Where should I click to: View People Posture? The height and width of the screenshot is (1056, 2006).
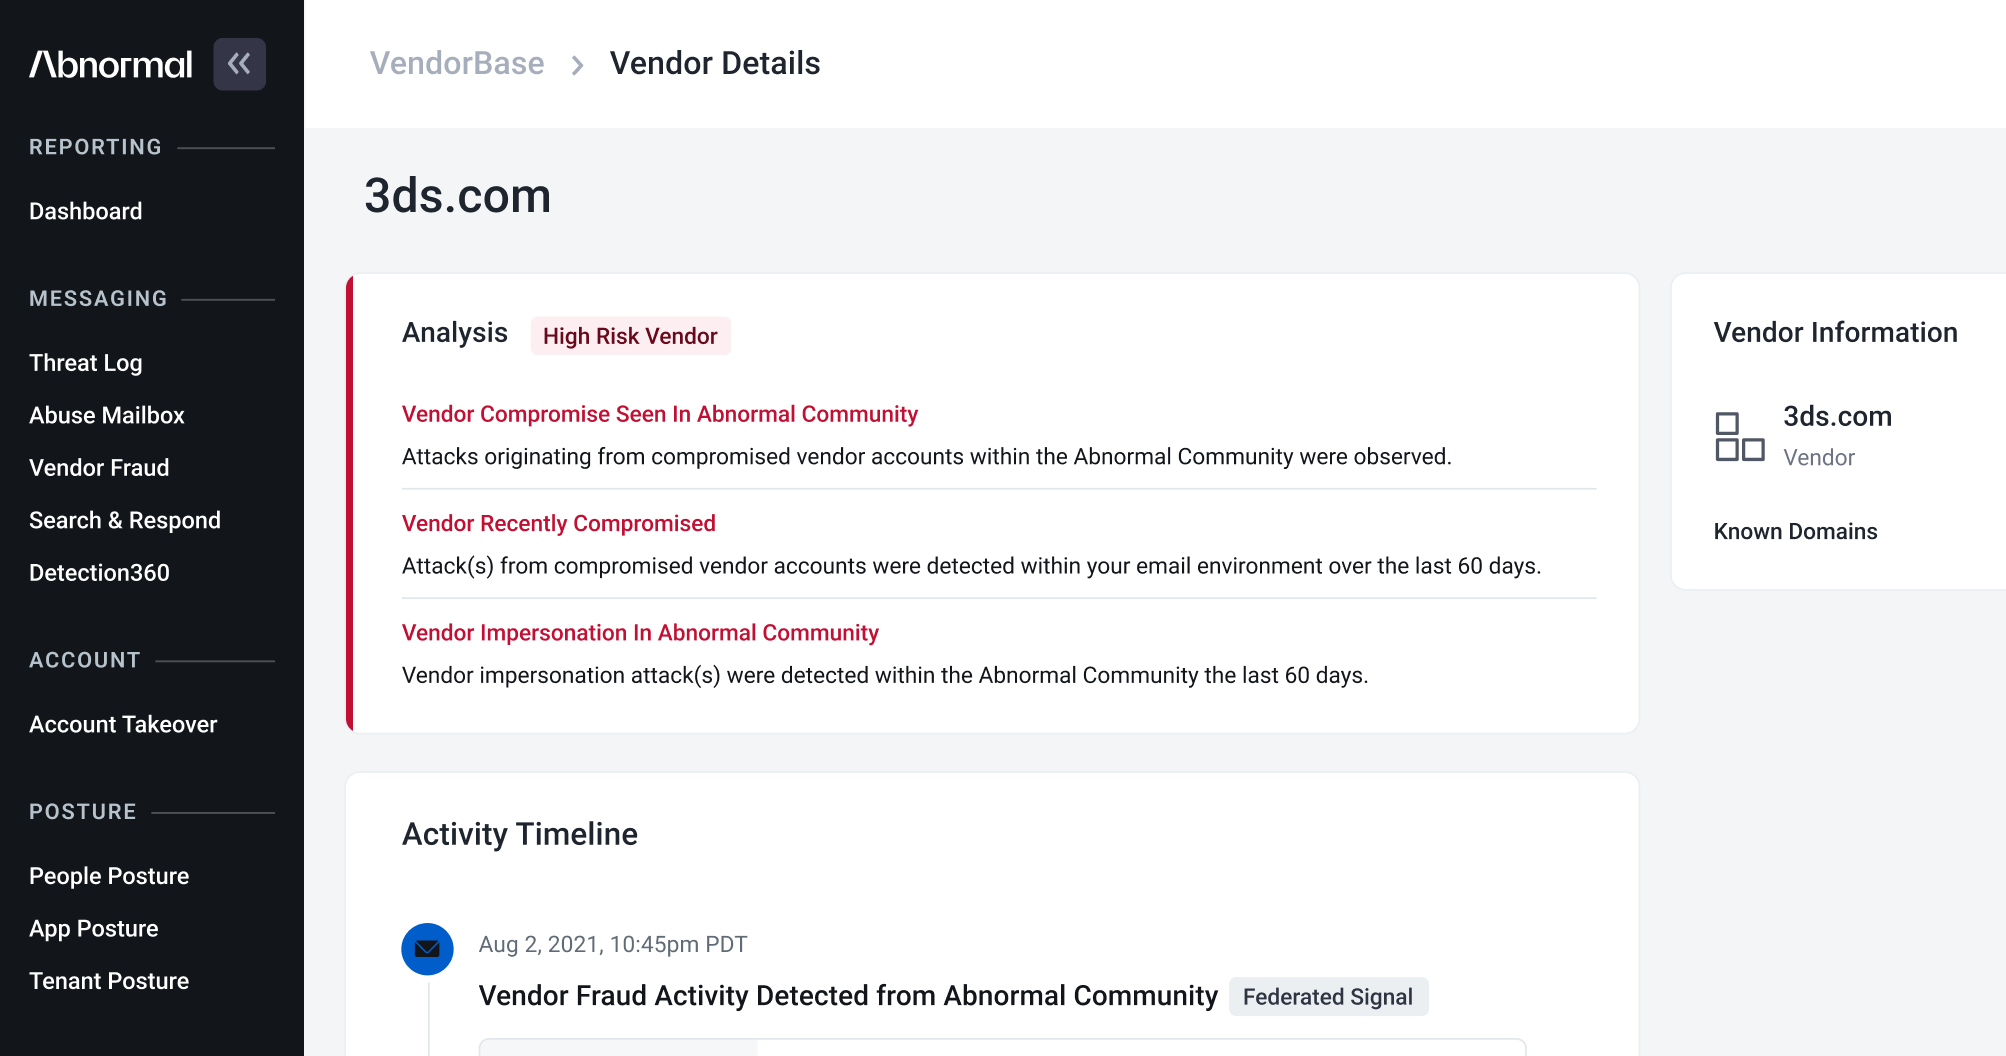[x=109, y=876]
